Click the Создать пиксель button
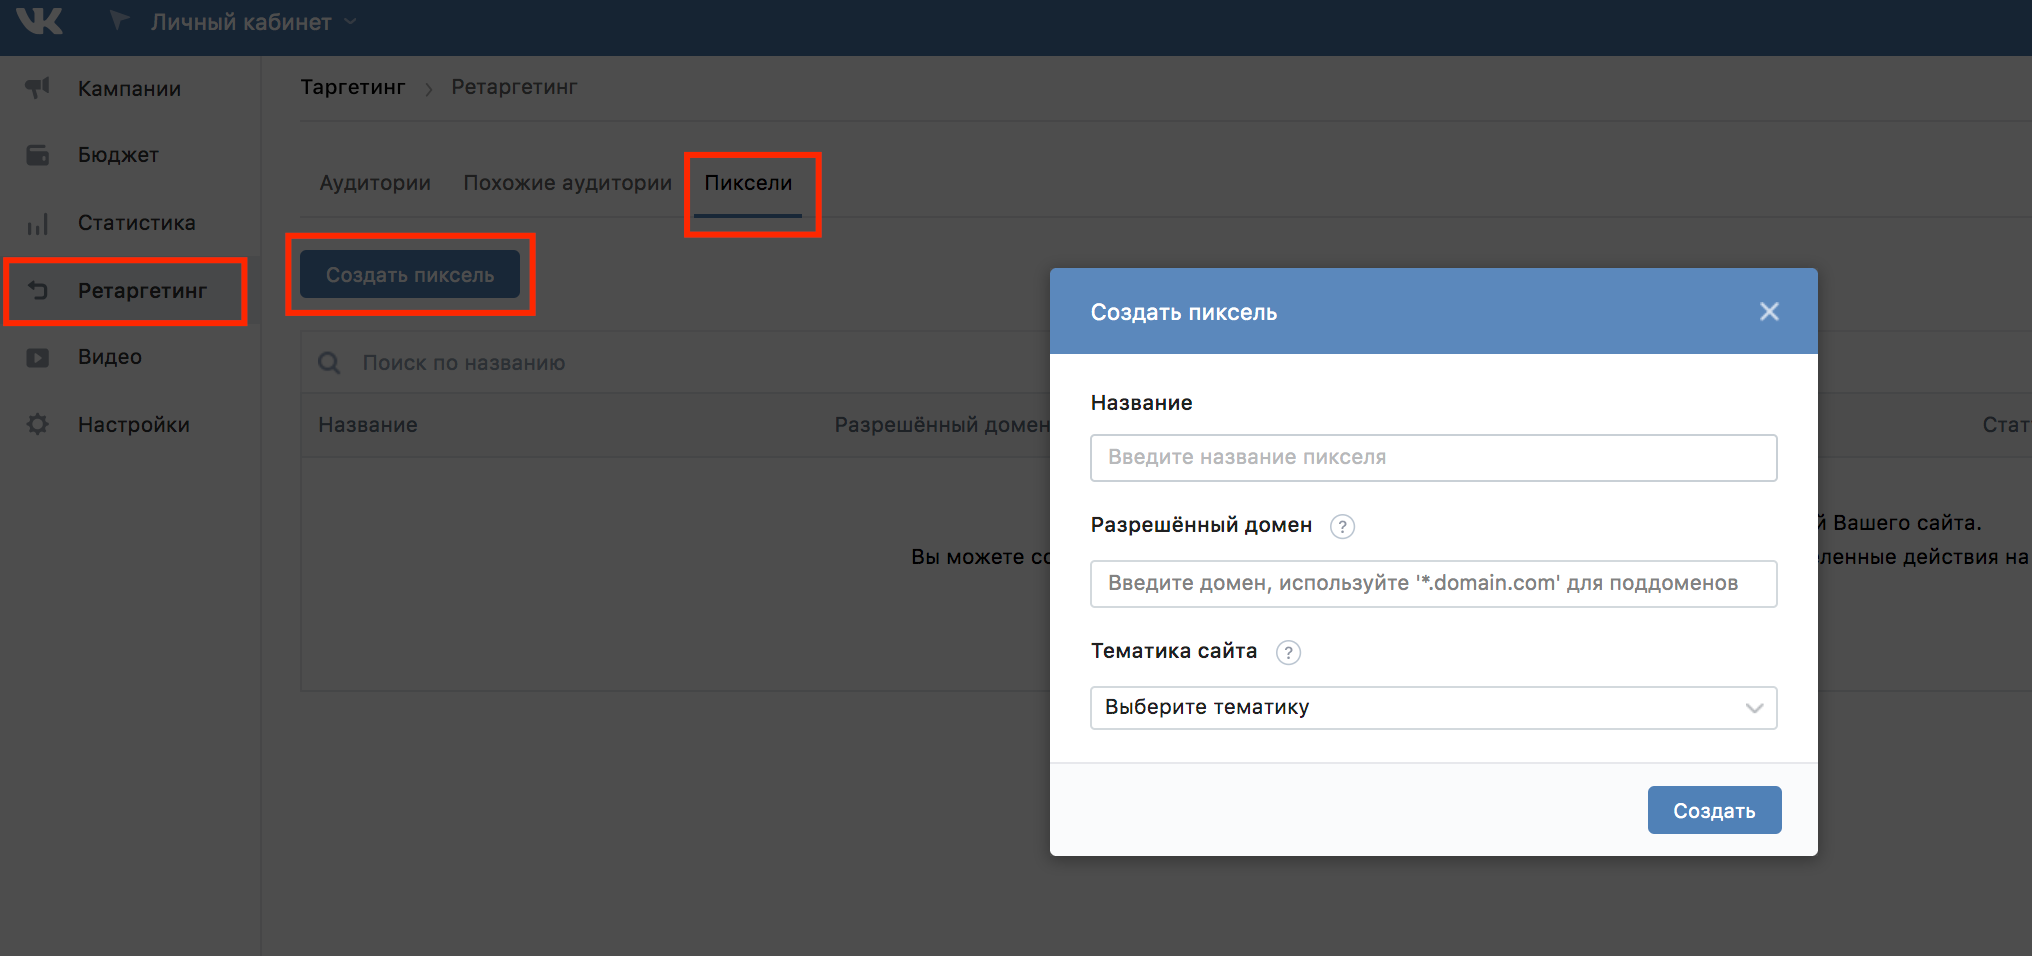The width and height of the screenshot is (2032, 956). 410,274
